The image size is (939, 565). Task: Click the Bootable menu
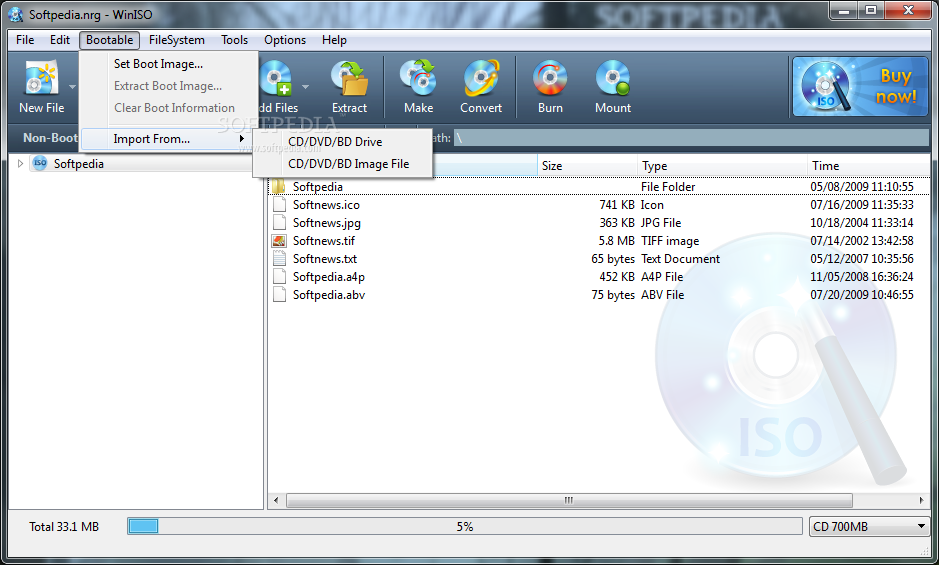(110, 40)
